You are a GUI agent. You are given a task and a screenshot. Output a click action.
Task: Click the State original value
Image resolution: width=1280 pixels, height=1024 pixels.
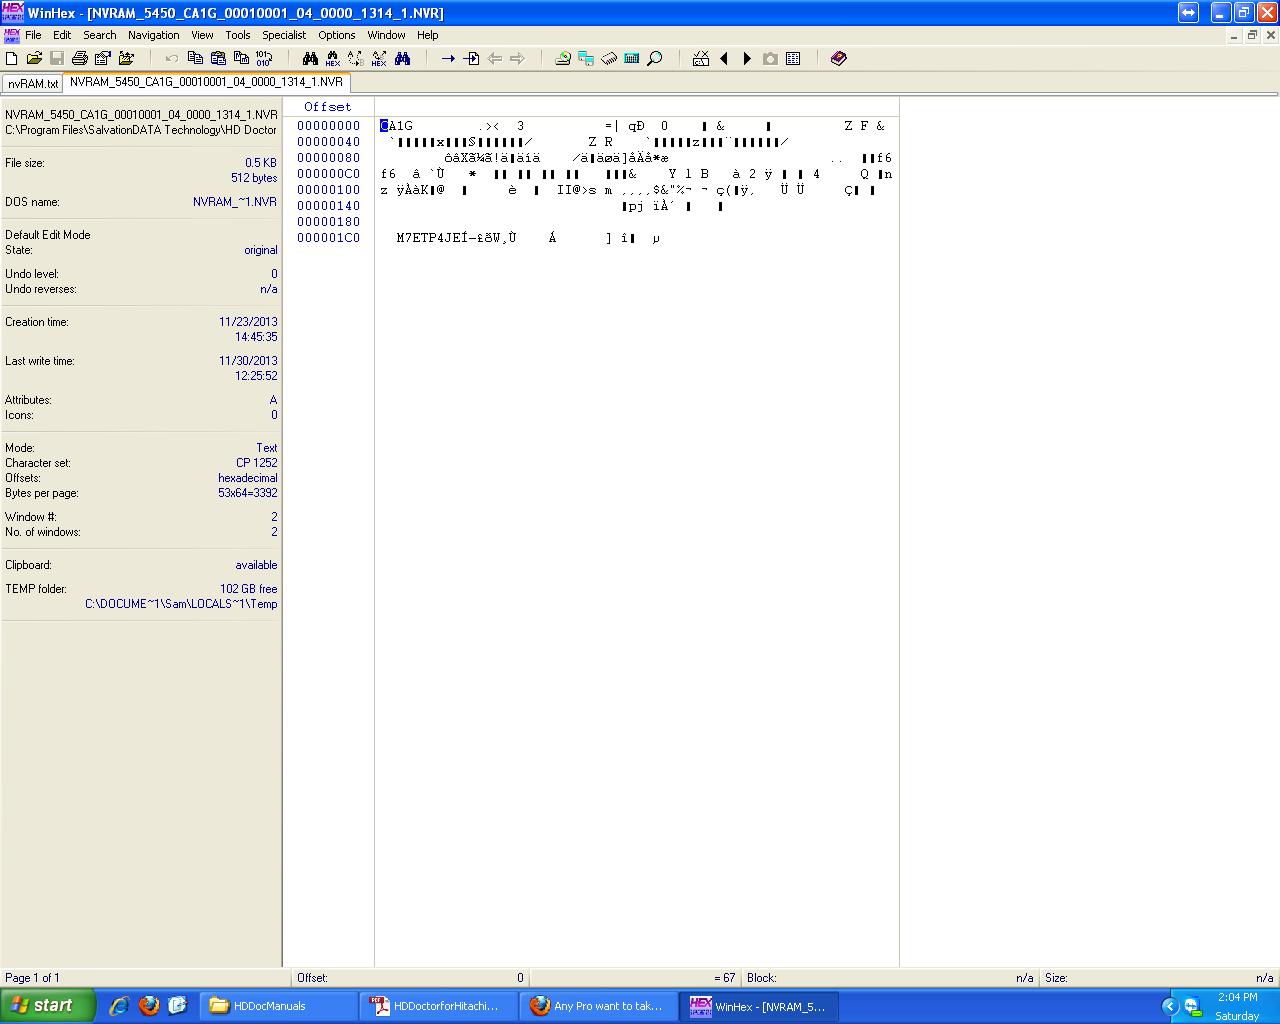click(x=261, y=250)
